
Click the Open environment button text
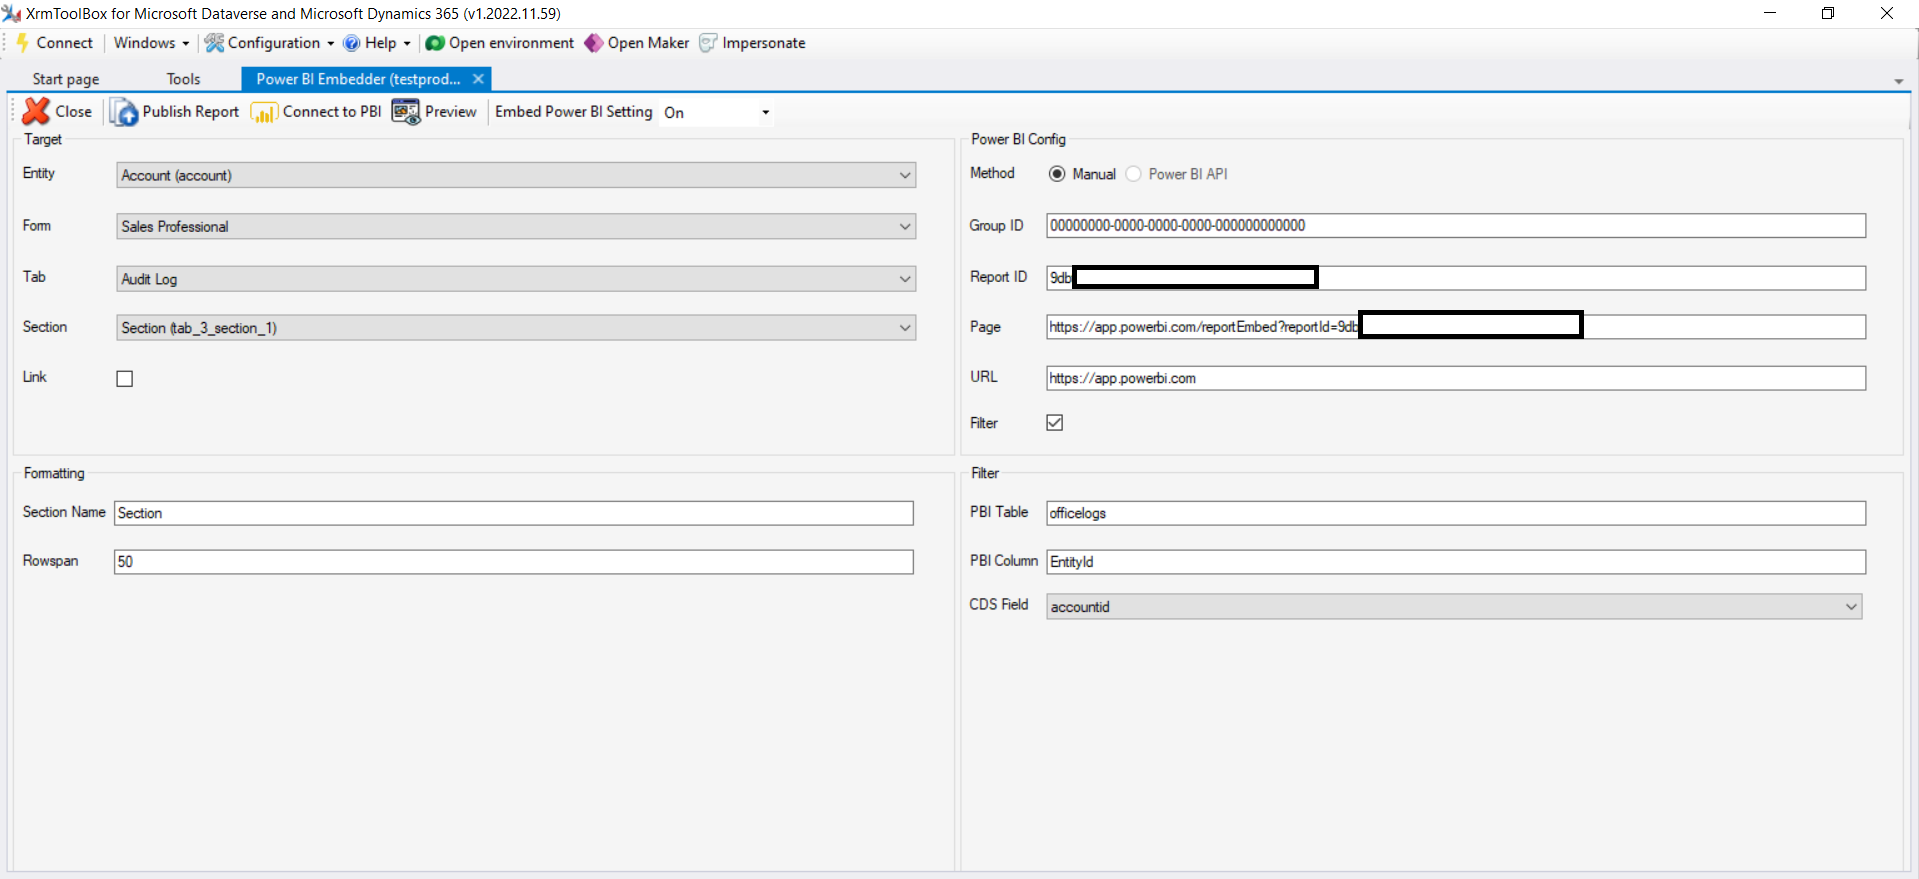tap(512, 43)
